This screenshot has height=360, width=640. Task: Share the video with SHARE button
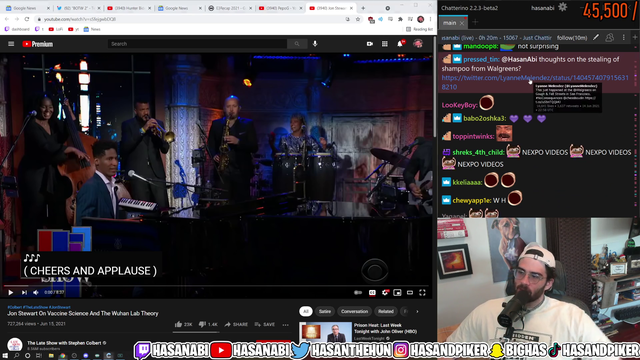pos(236,324)
